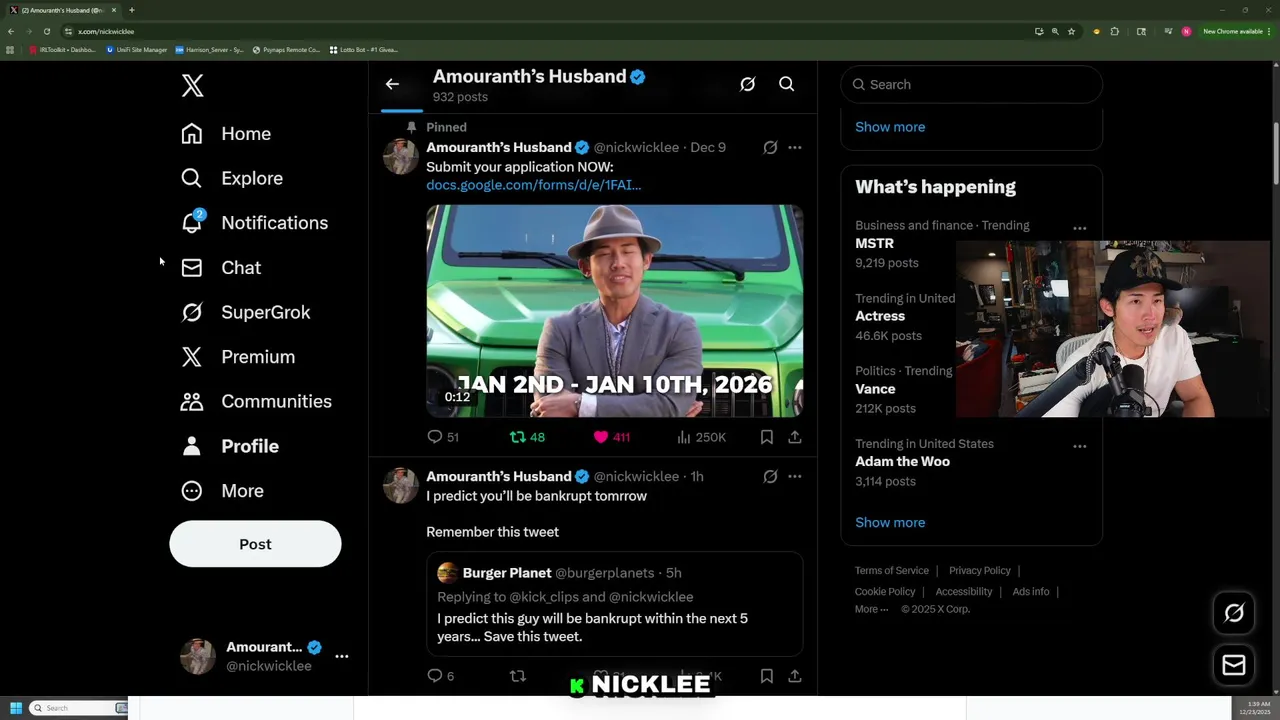Go to Home in X sidebar
1280x720 pixels.
pos(226,134)
